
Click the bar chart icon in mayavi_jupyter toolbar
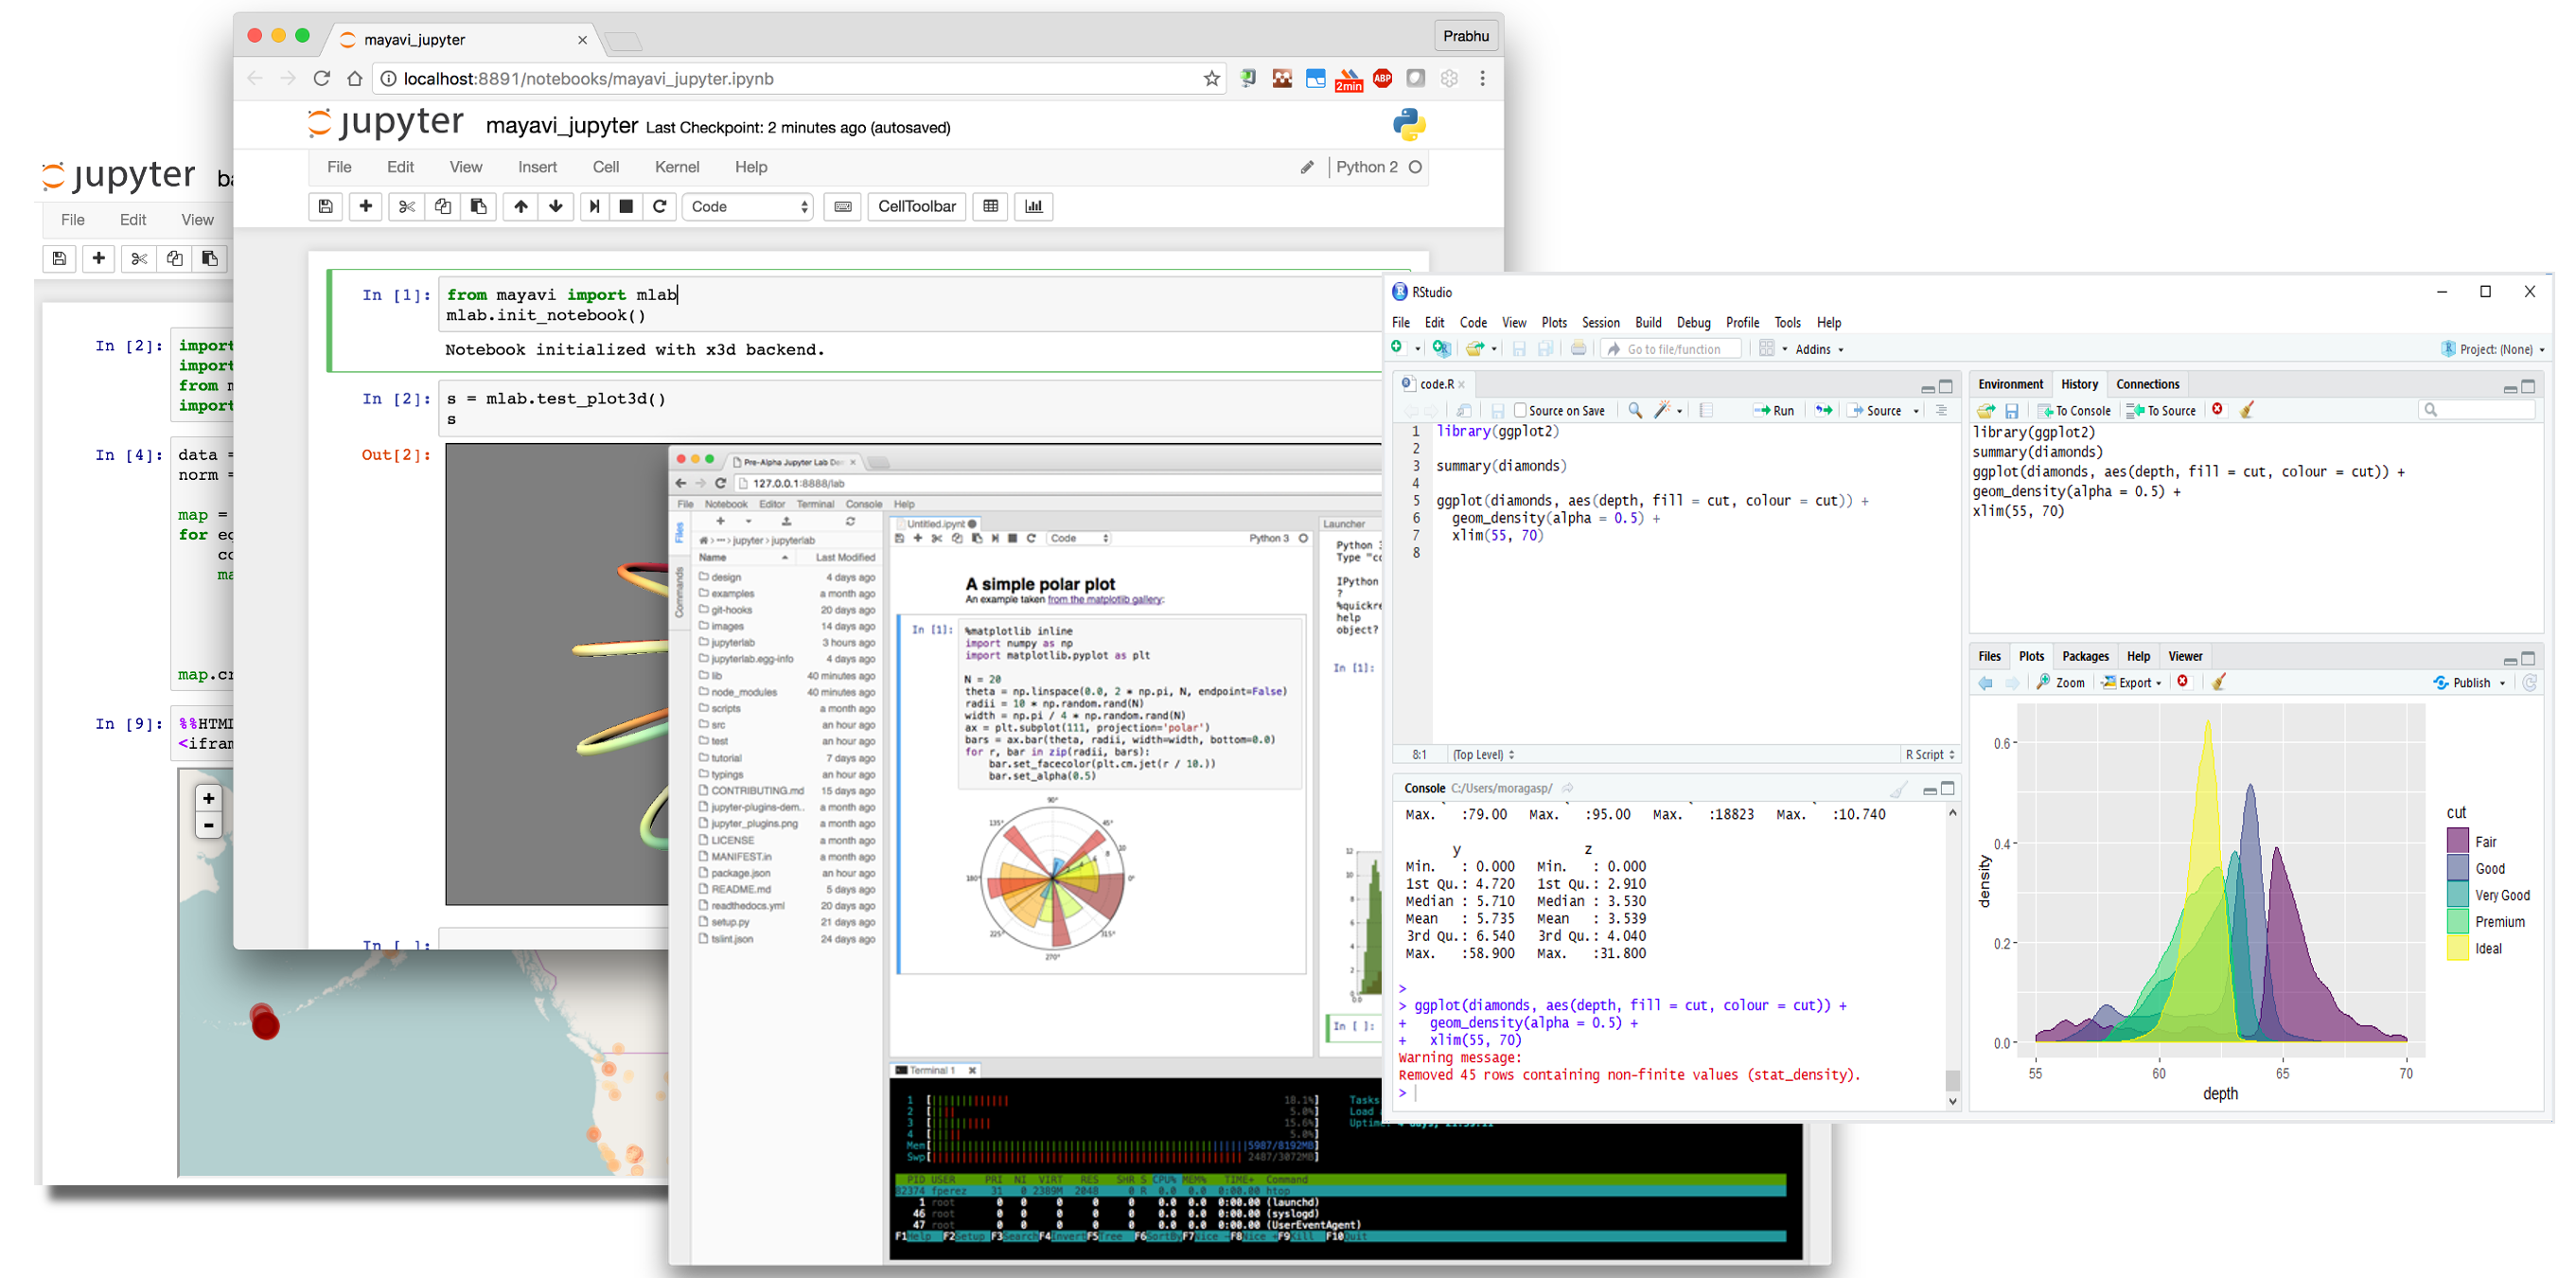tap(1034, 207)
